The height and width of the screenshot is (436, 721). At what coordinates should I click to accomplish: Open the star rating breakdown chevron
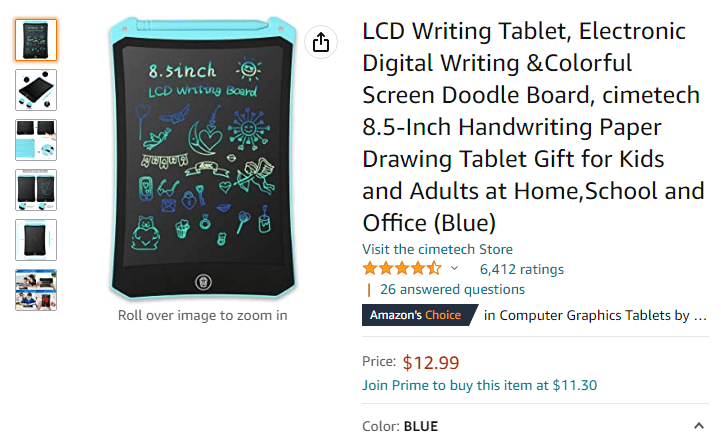coord(454,268)
